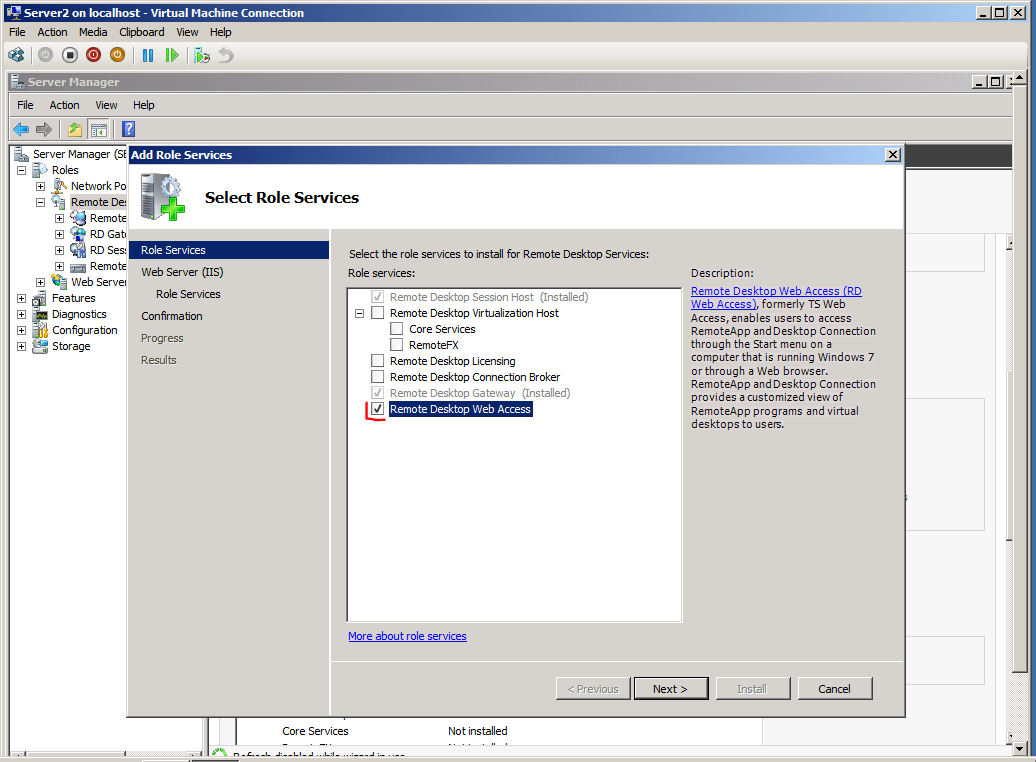The image size is (1036, 762).
Task: Expand the Diagnostics node
Action: click(21, 315)
